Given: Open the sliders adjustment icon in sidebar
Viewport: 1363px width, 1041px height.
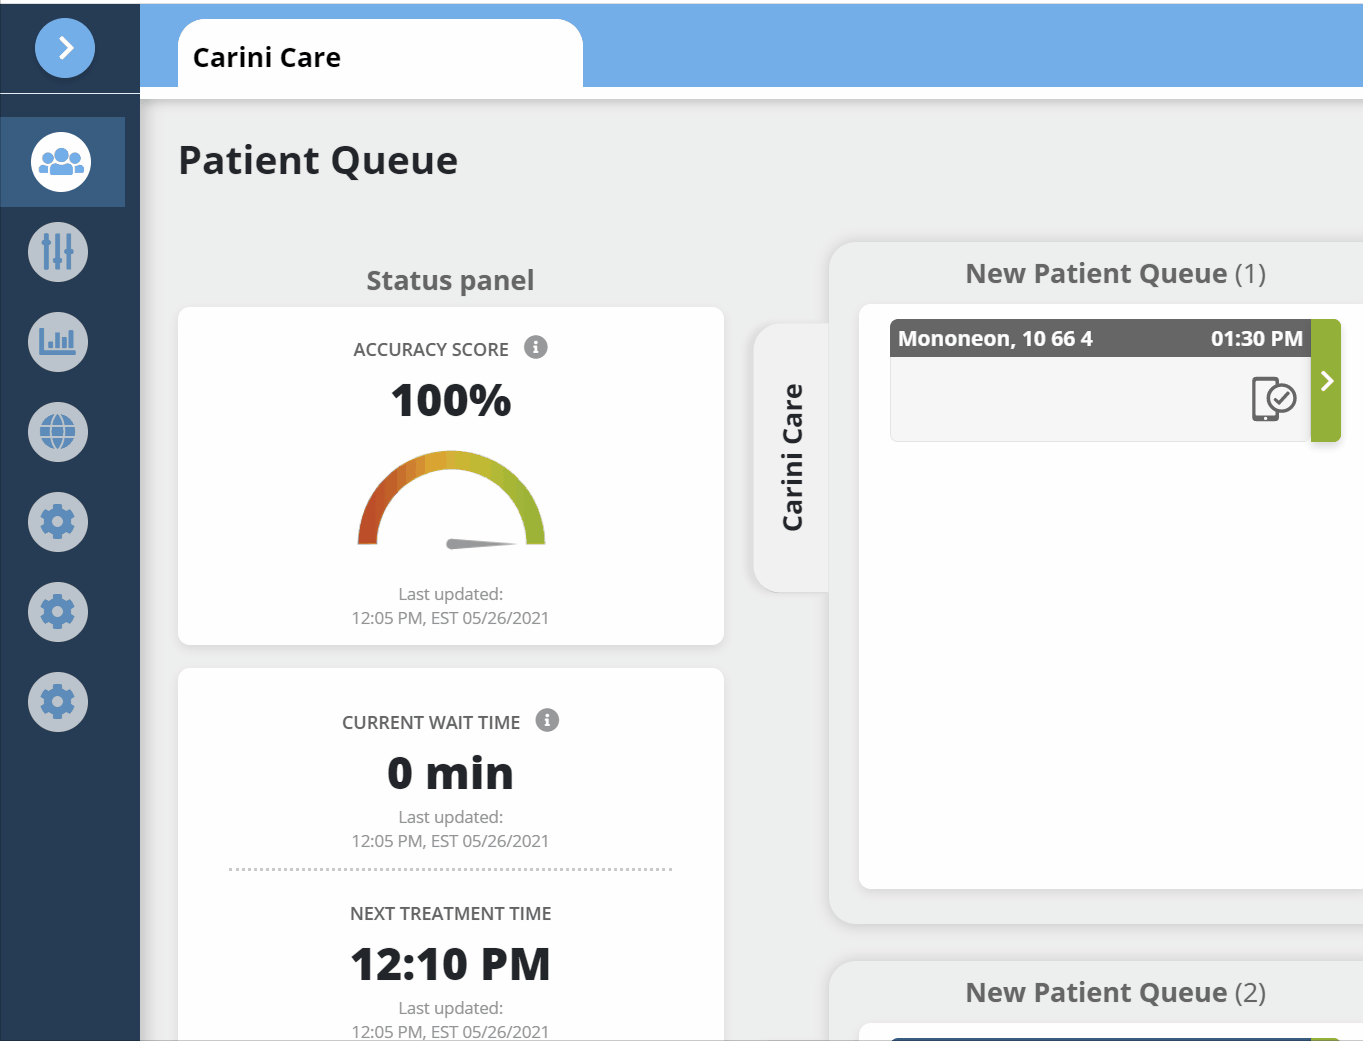Looking at the screenshot, I should point(58,252).
